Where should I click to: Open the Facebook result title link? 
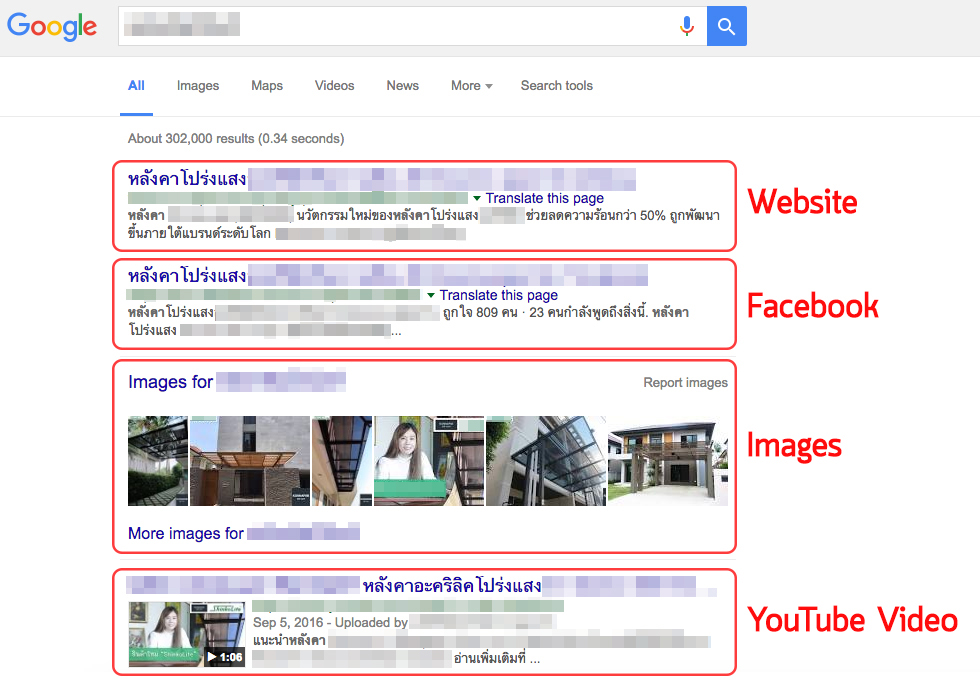point(388,276)
